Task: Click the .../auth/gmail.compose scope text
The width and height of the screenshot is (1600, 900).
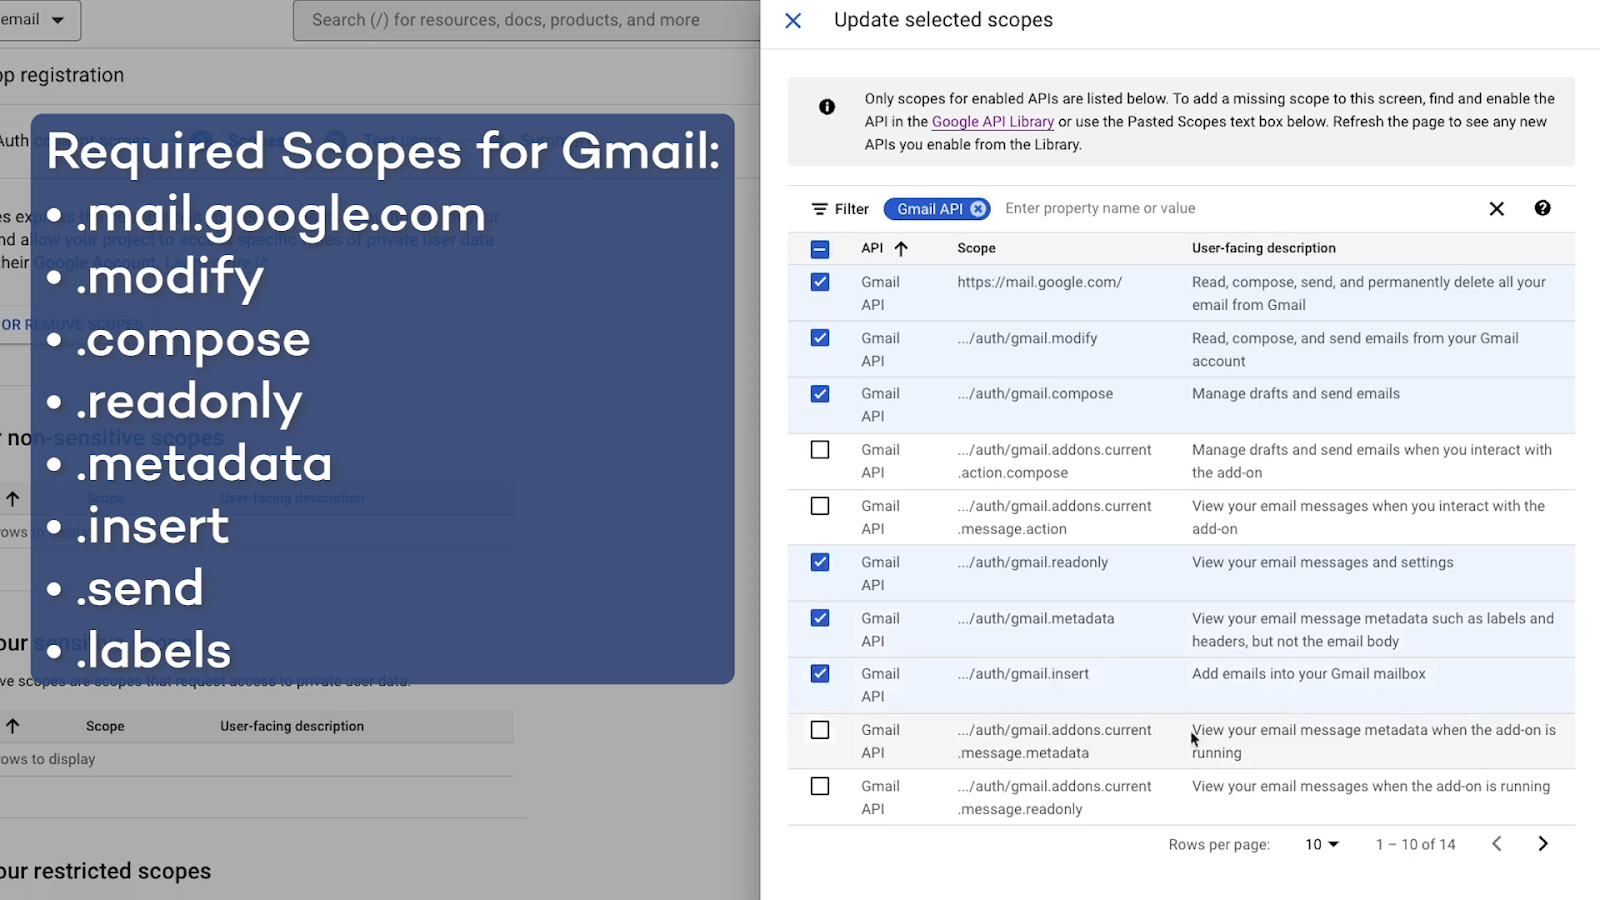Action: pos(1035,394)
